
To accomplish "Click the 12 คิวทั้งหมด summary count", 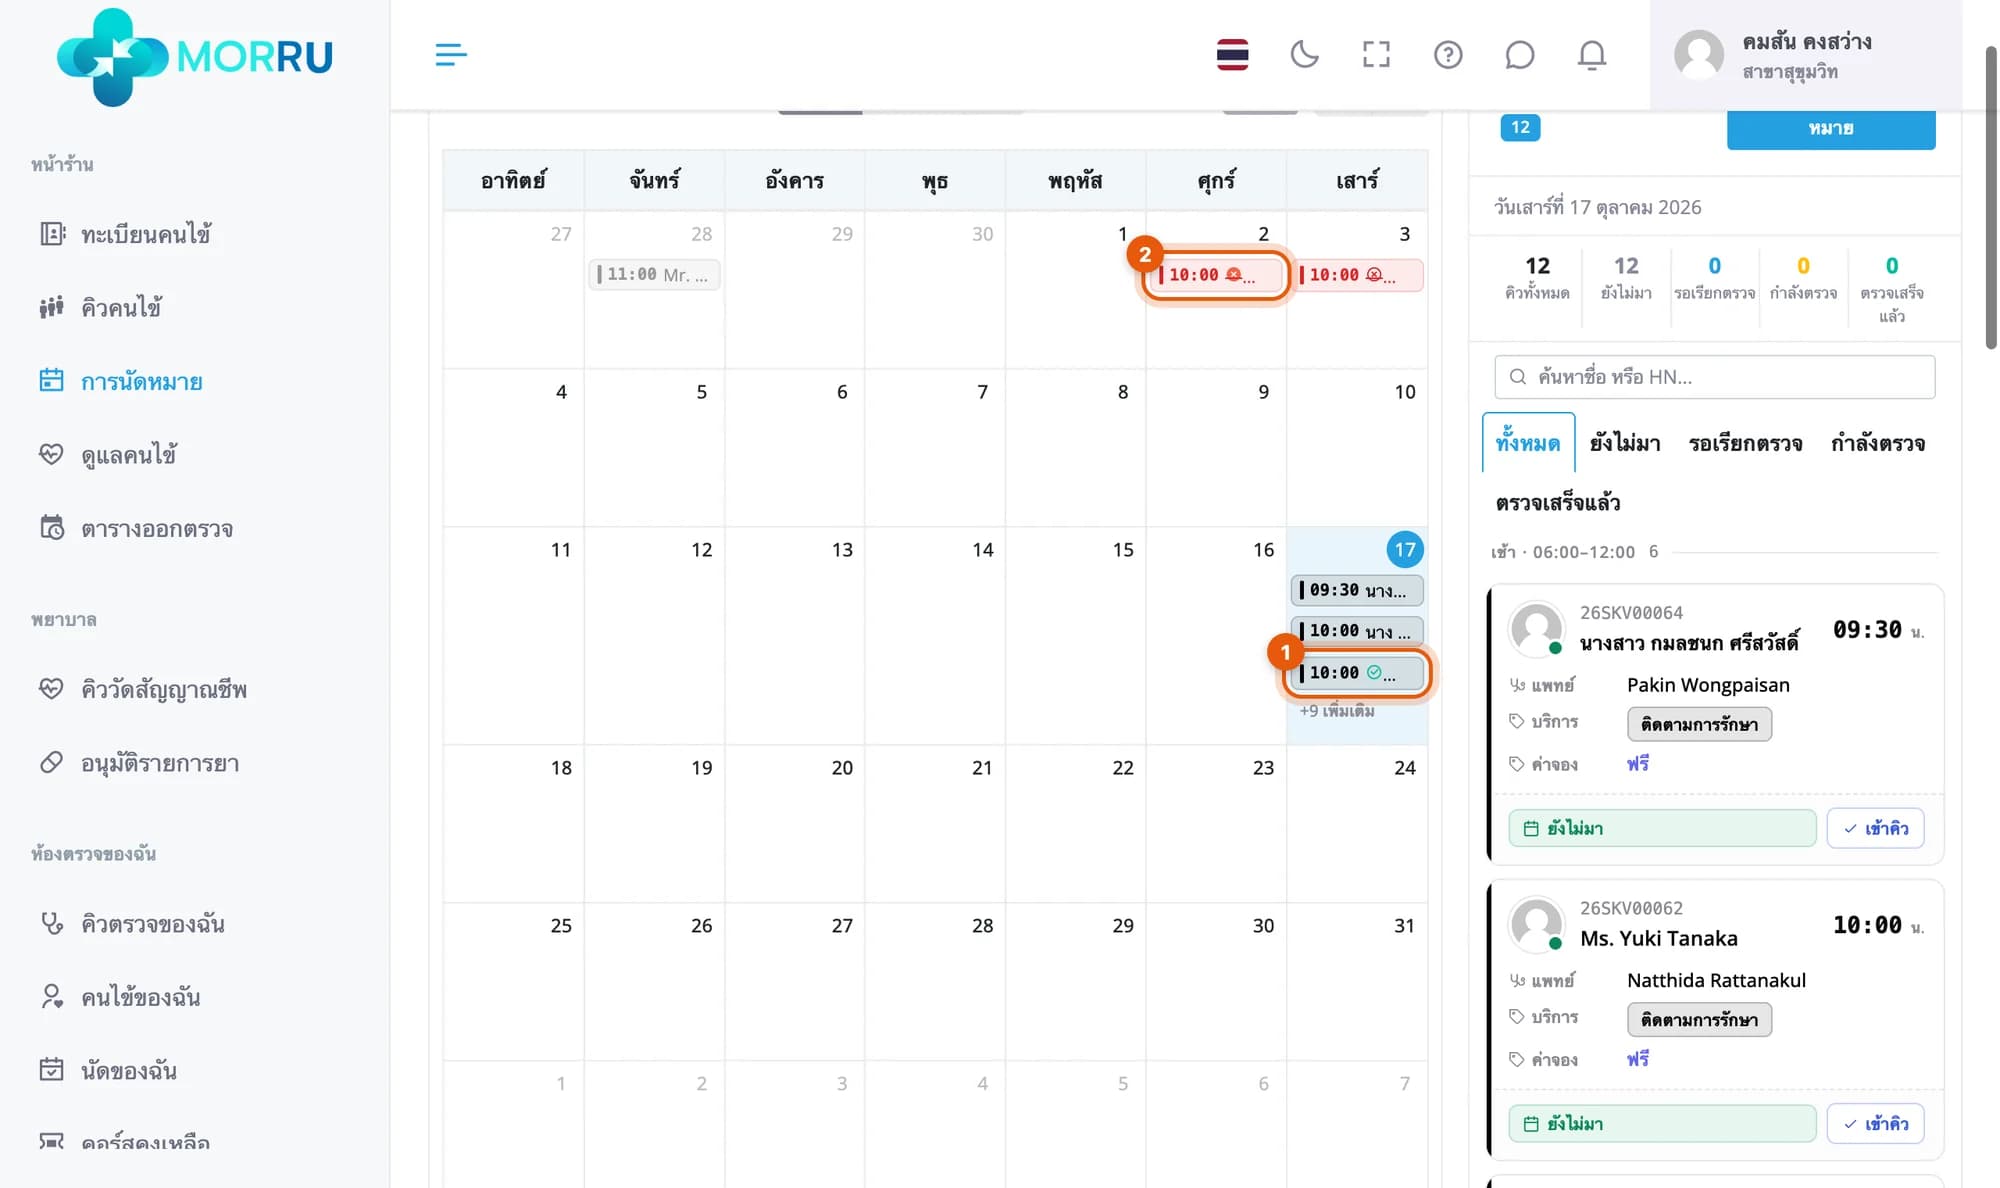I will pos(1537,277).
